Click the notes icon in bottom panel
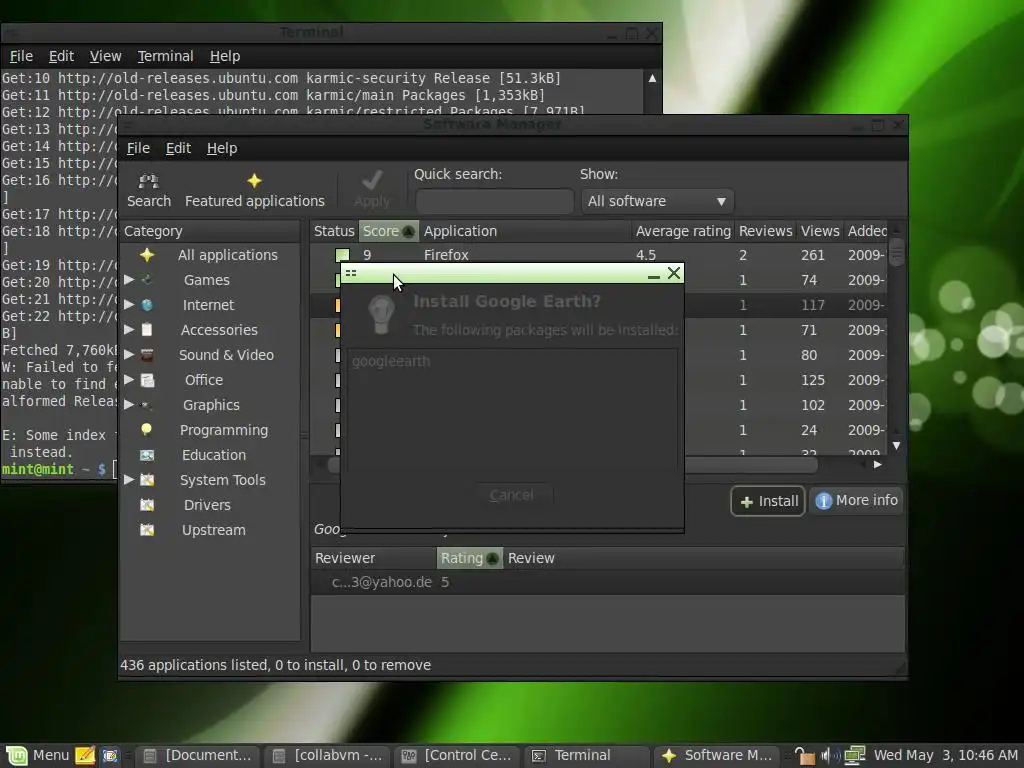This screenshot has height=768, width=1024. 85,756
